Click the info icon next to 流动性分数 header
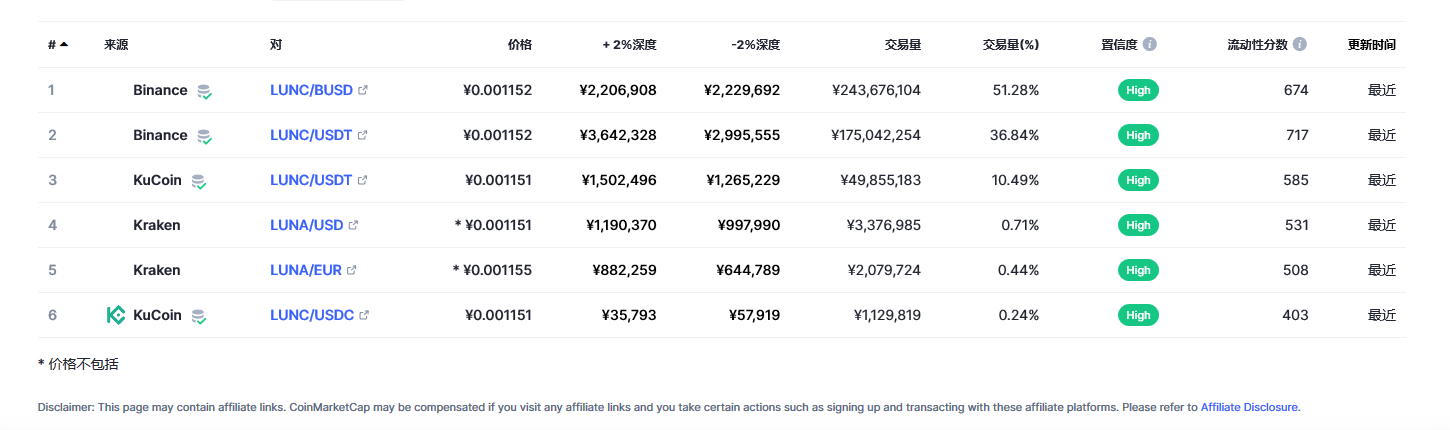 point(1300,44)
